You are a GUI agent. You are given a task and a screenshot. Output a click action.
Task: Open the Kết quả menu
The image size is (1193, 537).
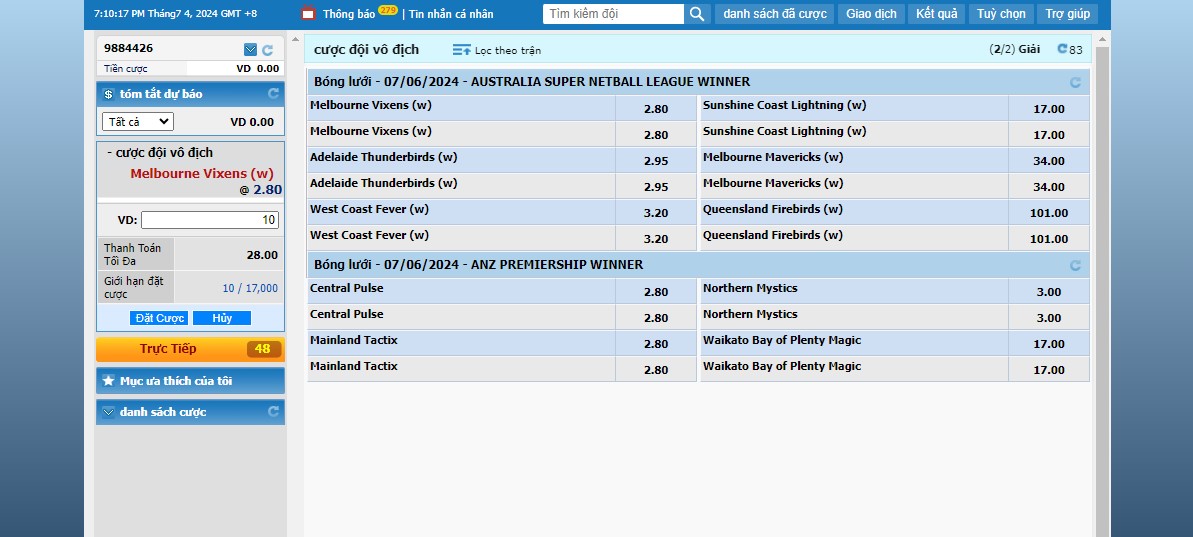click(x=936, y=14)
